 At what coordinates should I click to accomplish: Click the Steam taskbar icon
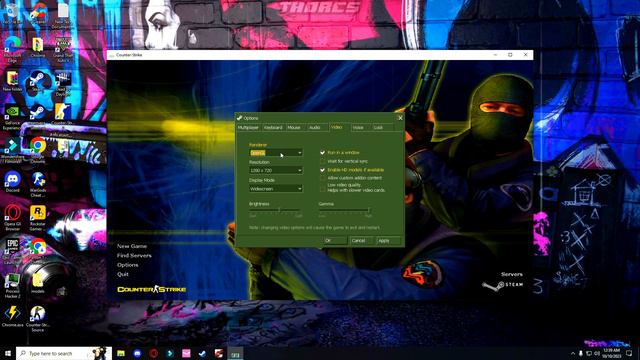(x=202, y=353)
